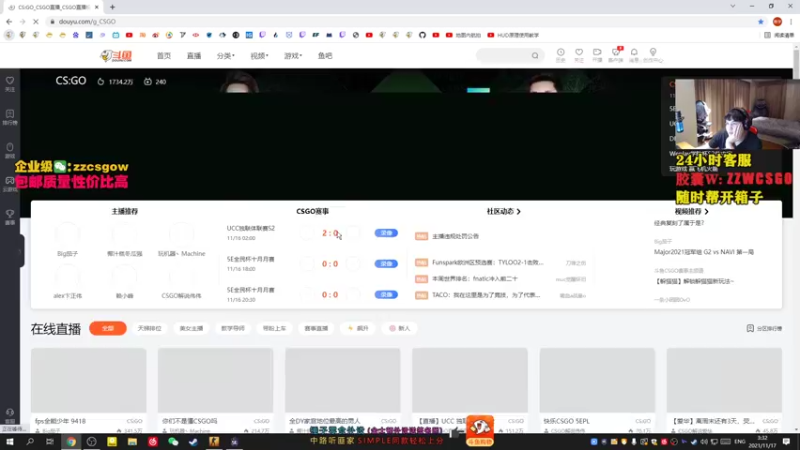This screenshot has height=450, width=800.
Task: Click the browser back arrow
Action: [9, 21]
